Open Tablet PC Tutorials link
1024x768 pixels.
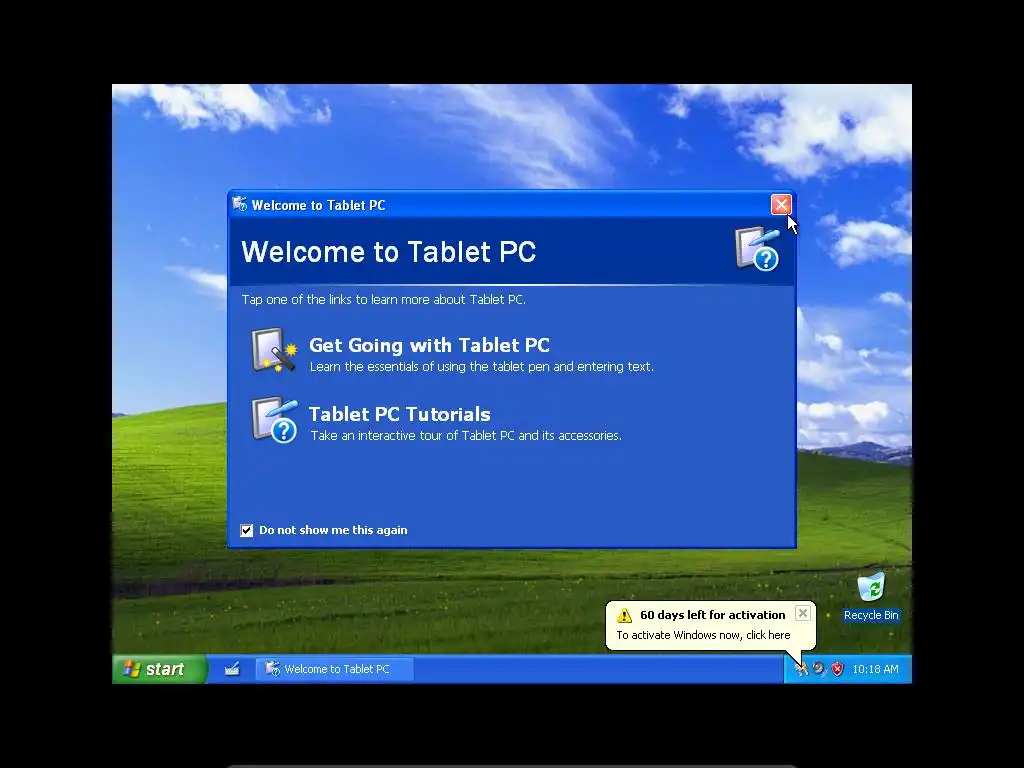[399, 414]
